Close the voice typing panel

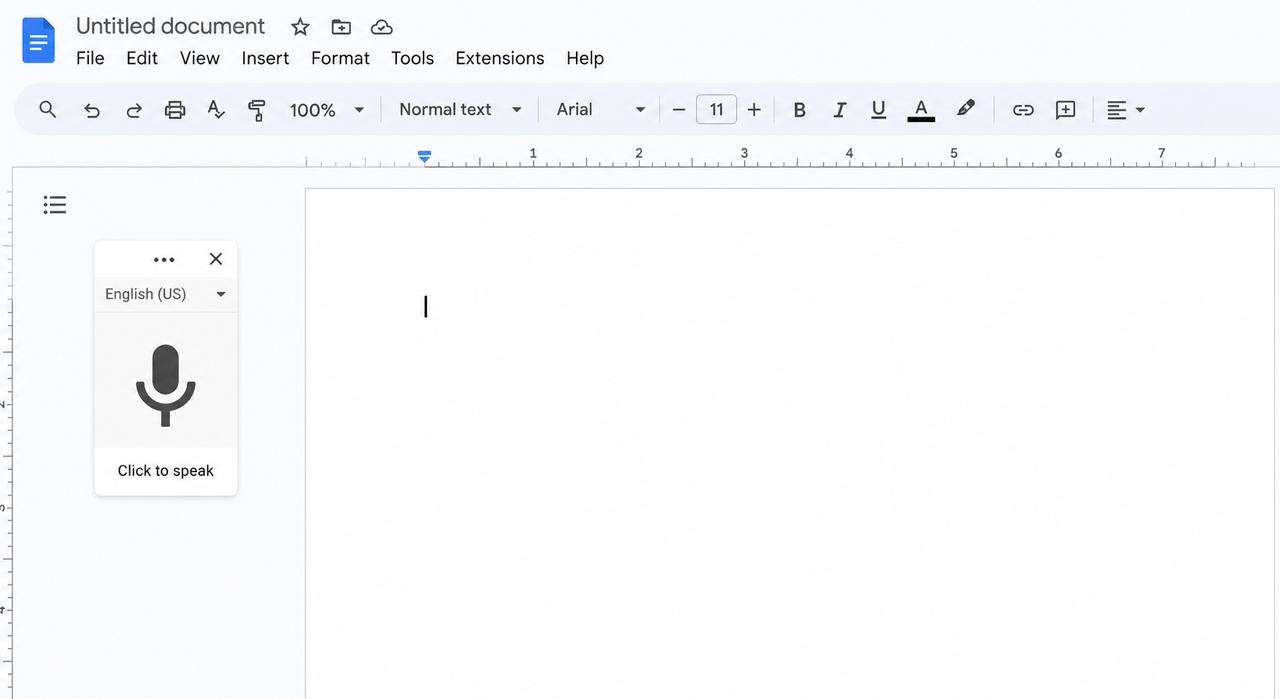click(216, 259)
